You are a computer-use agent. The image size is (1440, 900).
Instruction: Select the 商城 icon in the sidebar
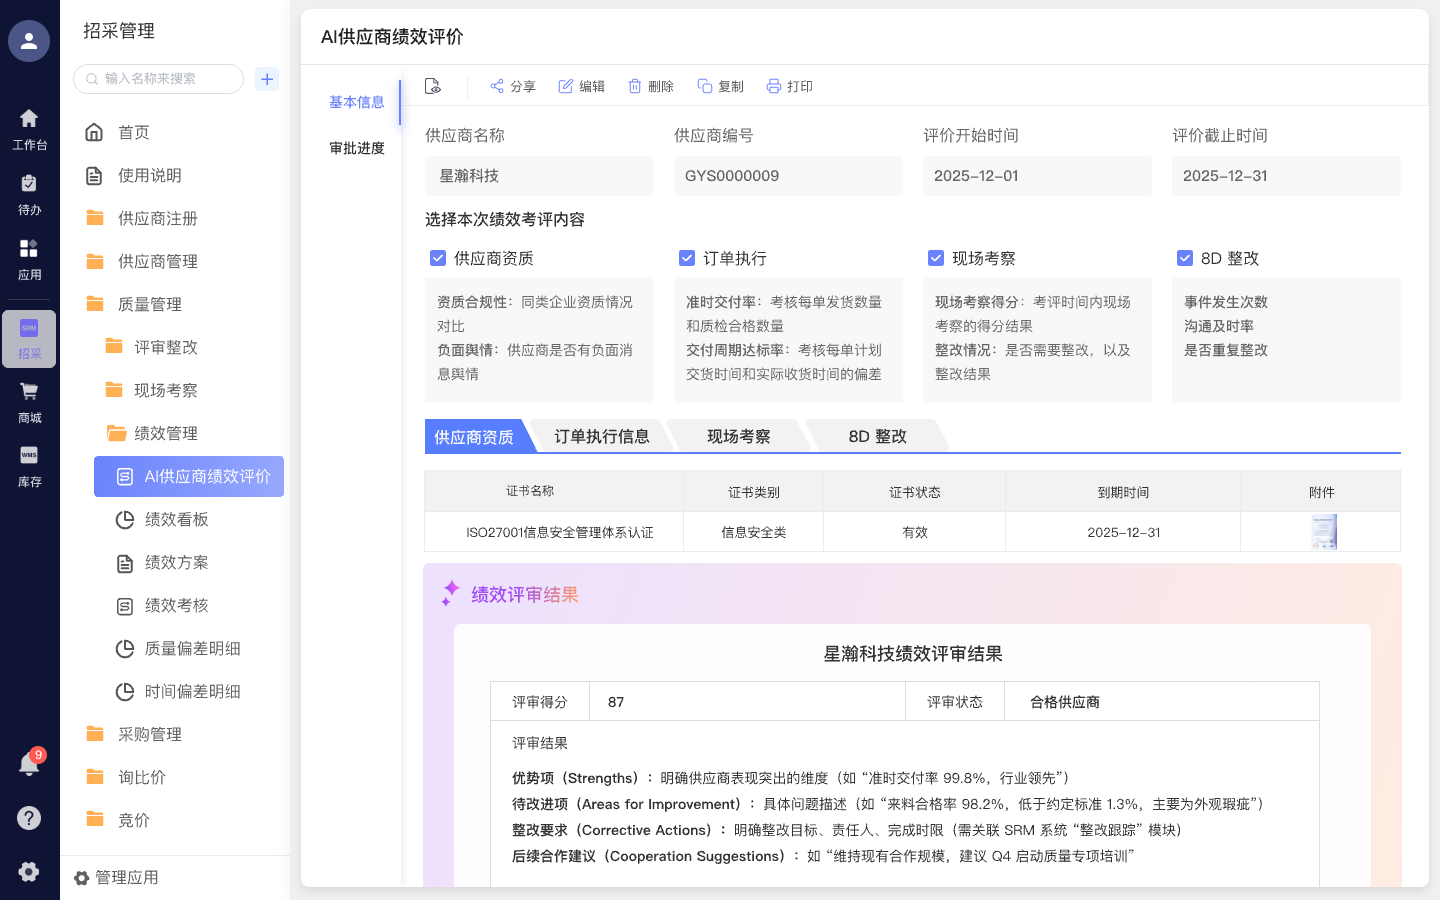pyautogui.click(x=28, y=400)
